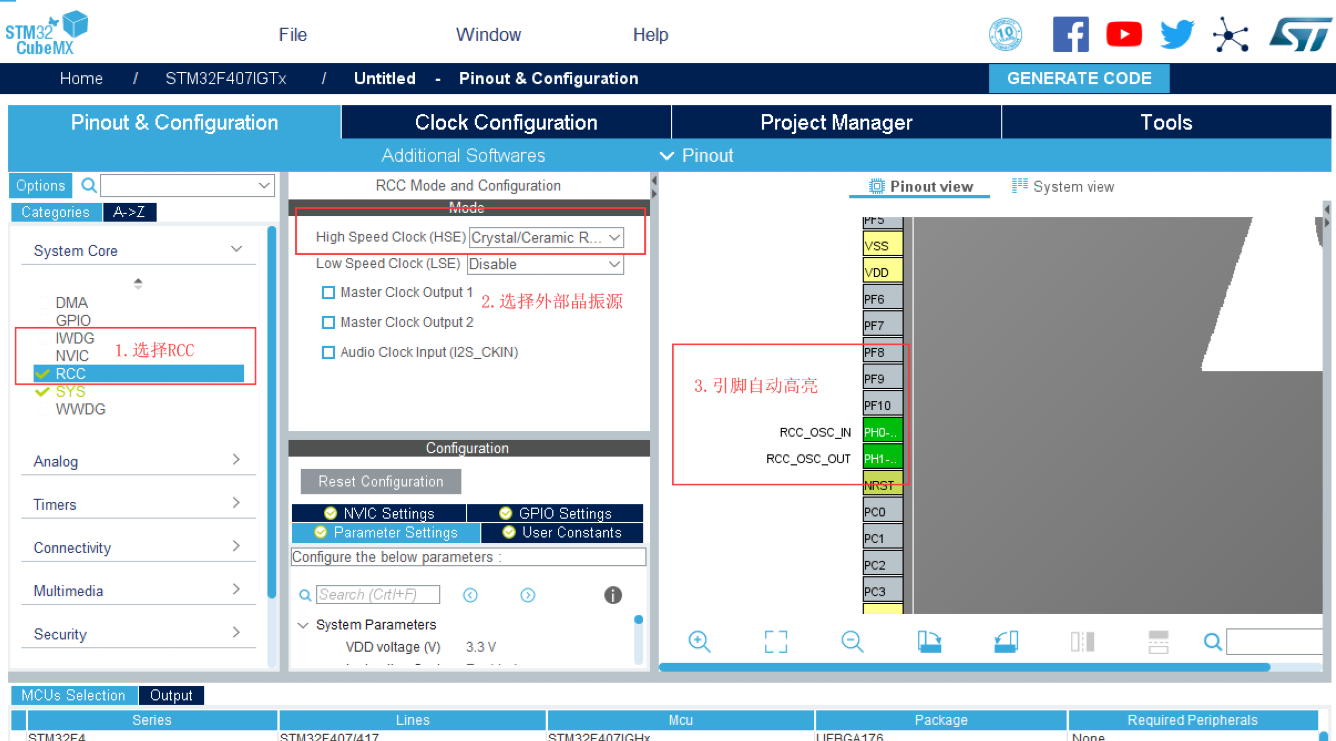The width and height of the screenshot is (1336, 741).
Task: Enable Audio Clock Input (I2S_CKIN)
Action: click(328, 352)
